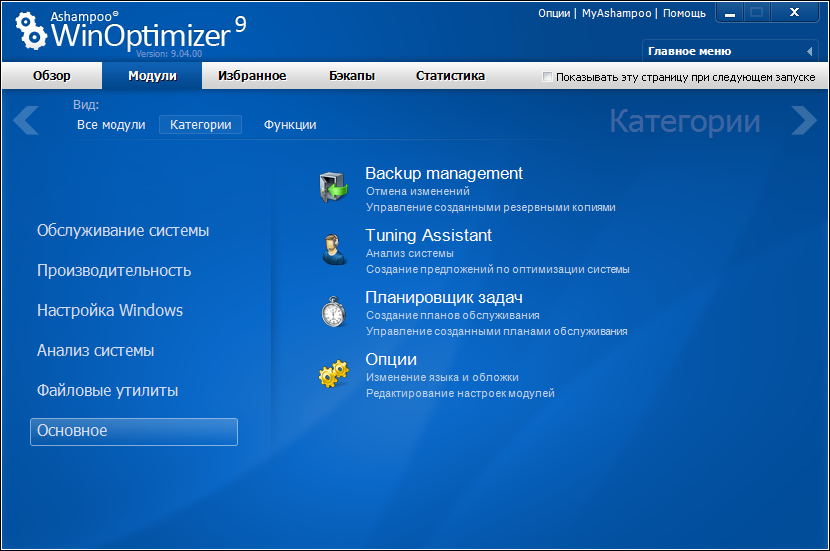Click the Опции gears icon
Screen dimensions: 830x551
[333, 374]
